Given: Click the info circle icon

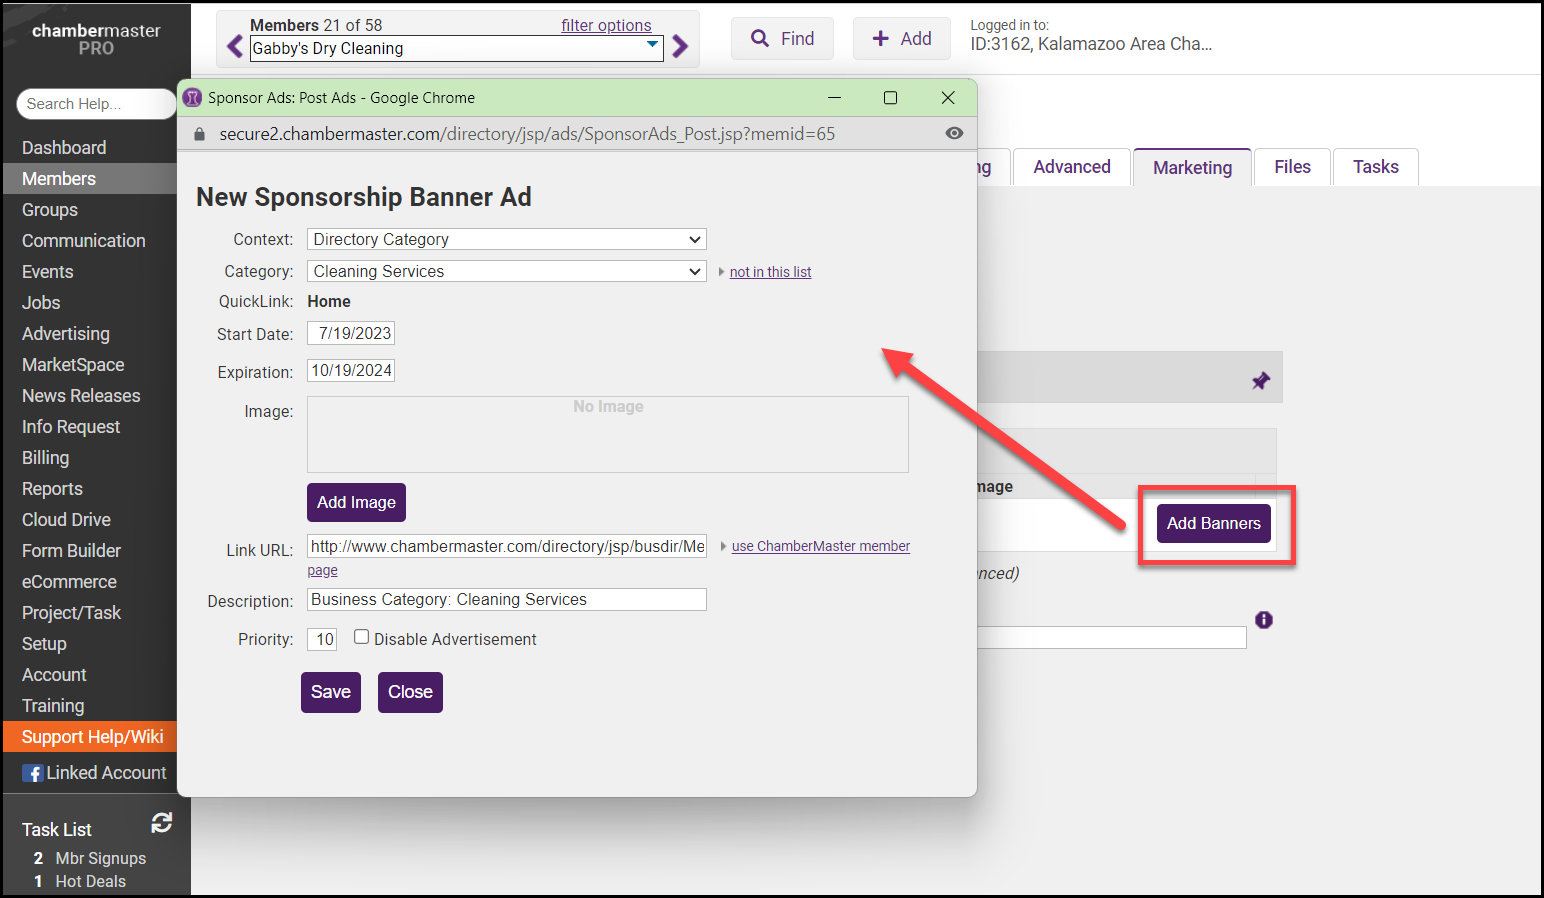Looking at the screenshot, I should pos(1264,620).
